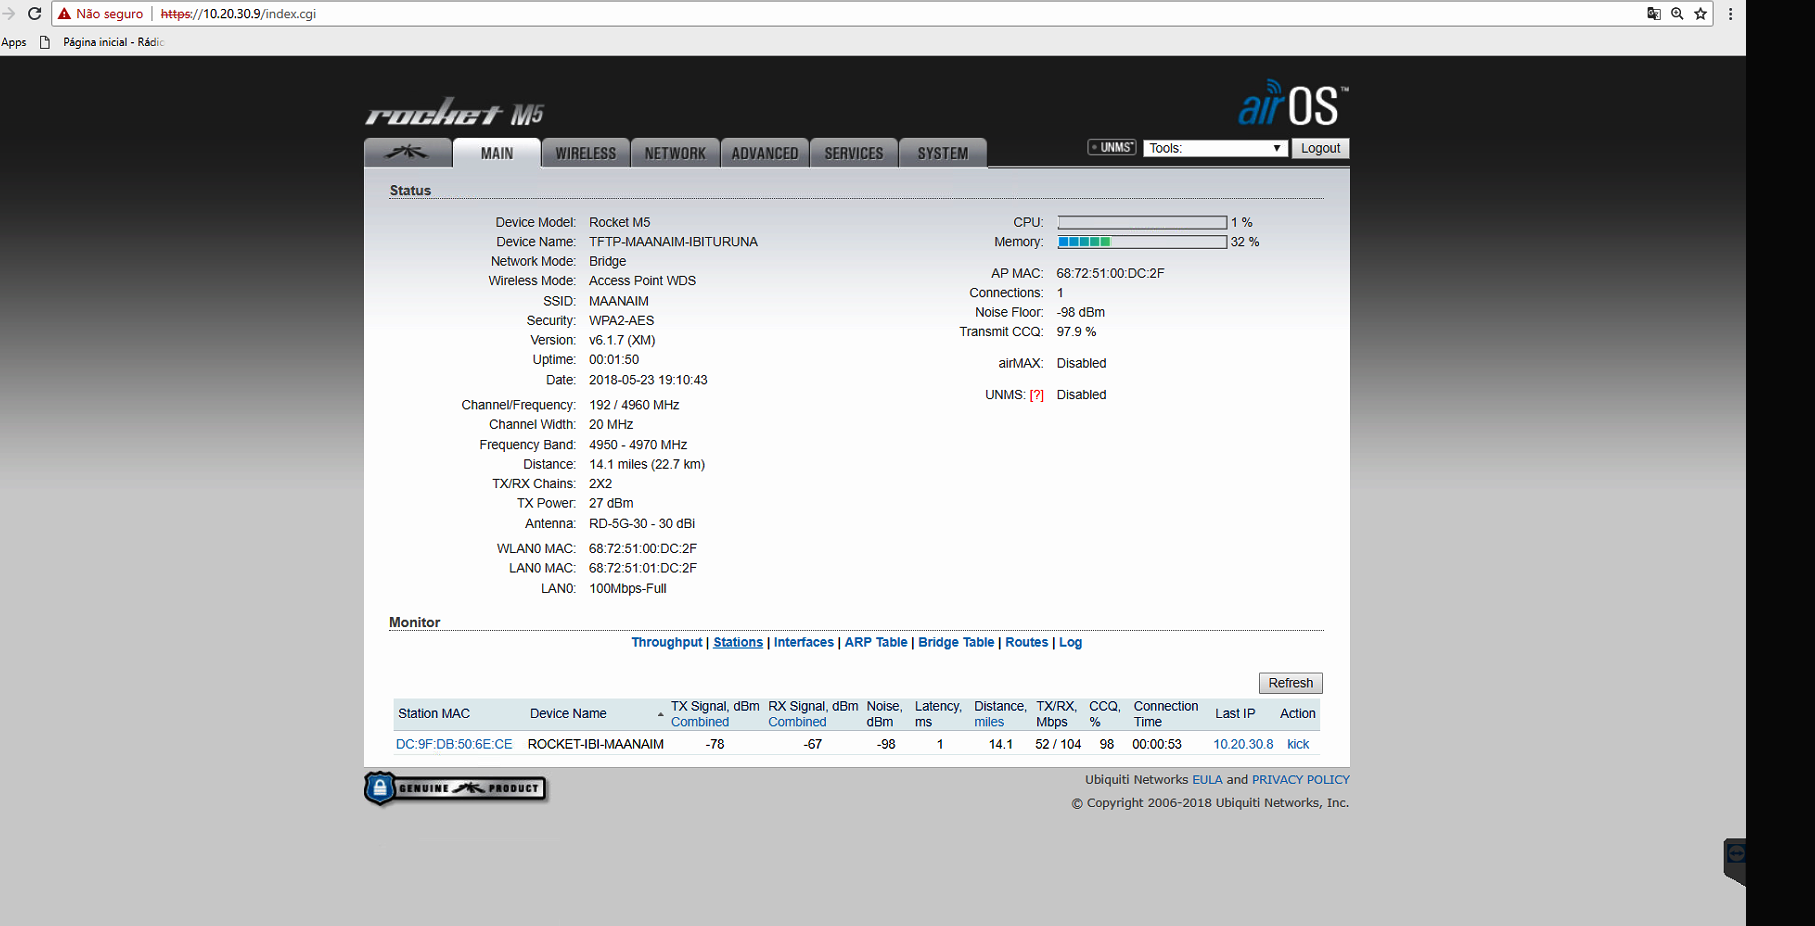Open the Routes monitor
This screenshot has width=1815, height=926.
tap(1027, 643)
